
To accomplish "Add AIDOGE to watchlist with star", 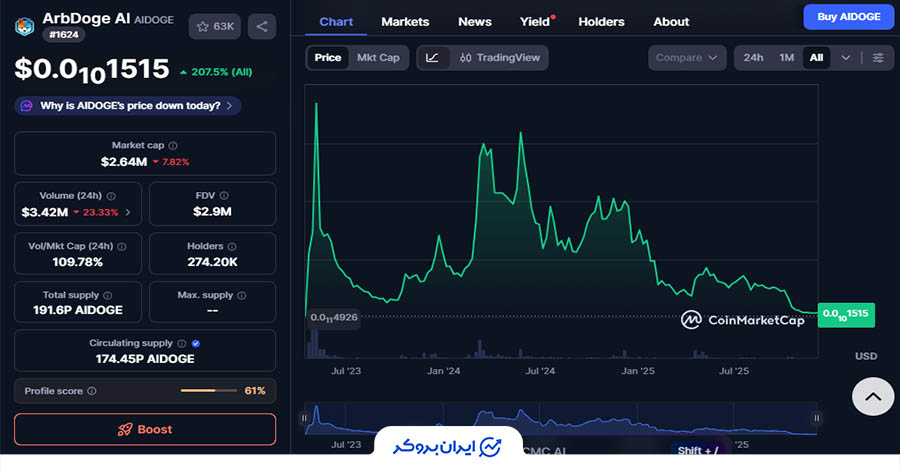I will 215,26.
